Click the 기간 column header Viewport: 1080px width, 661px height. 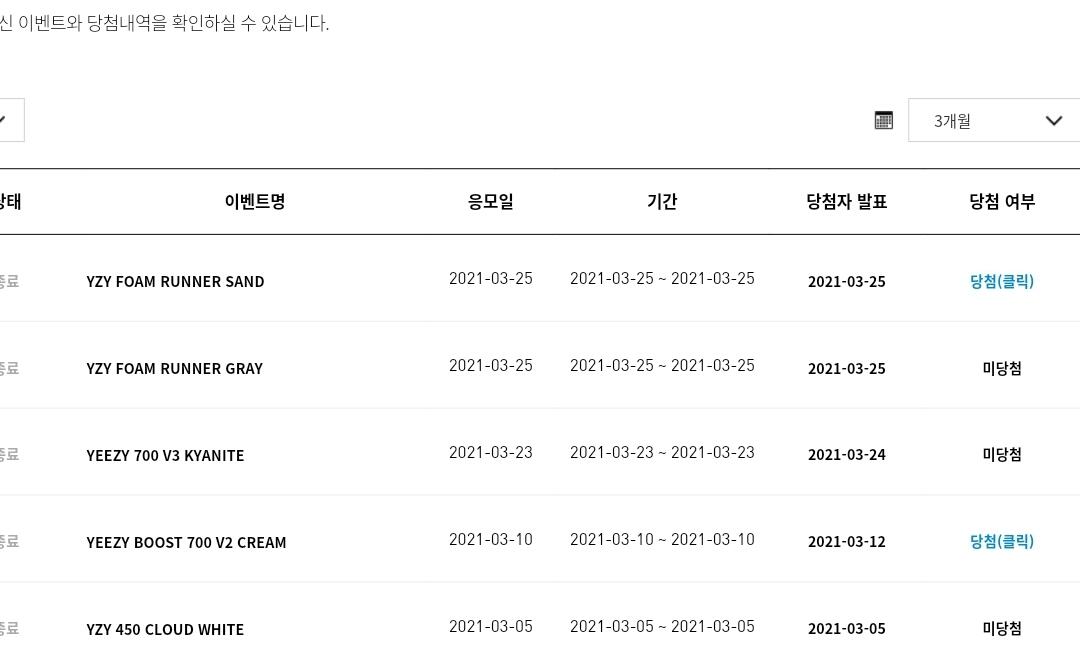pos(662,201)
